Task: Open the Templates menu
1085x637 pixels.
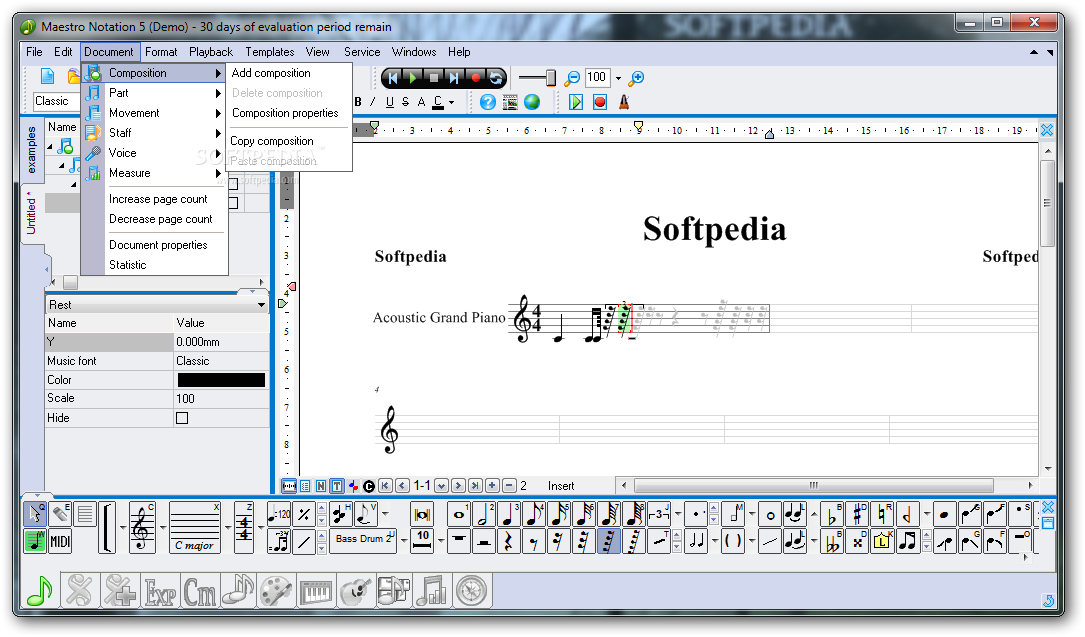Action: coord(270,52)
